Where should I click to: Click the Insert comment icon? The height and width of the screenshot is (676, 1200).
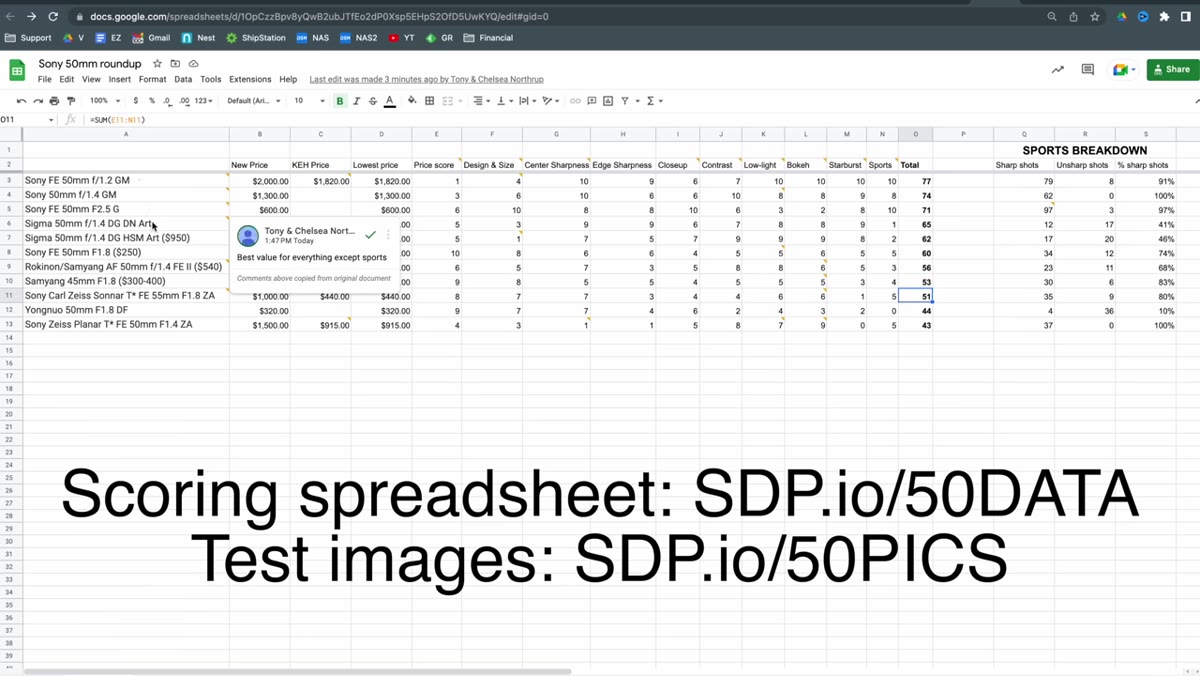pyautogui.click(x=592, y=101)
